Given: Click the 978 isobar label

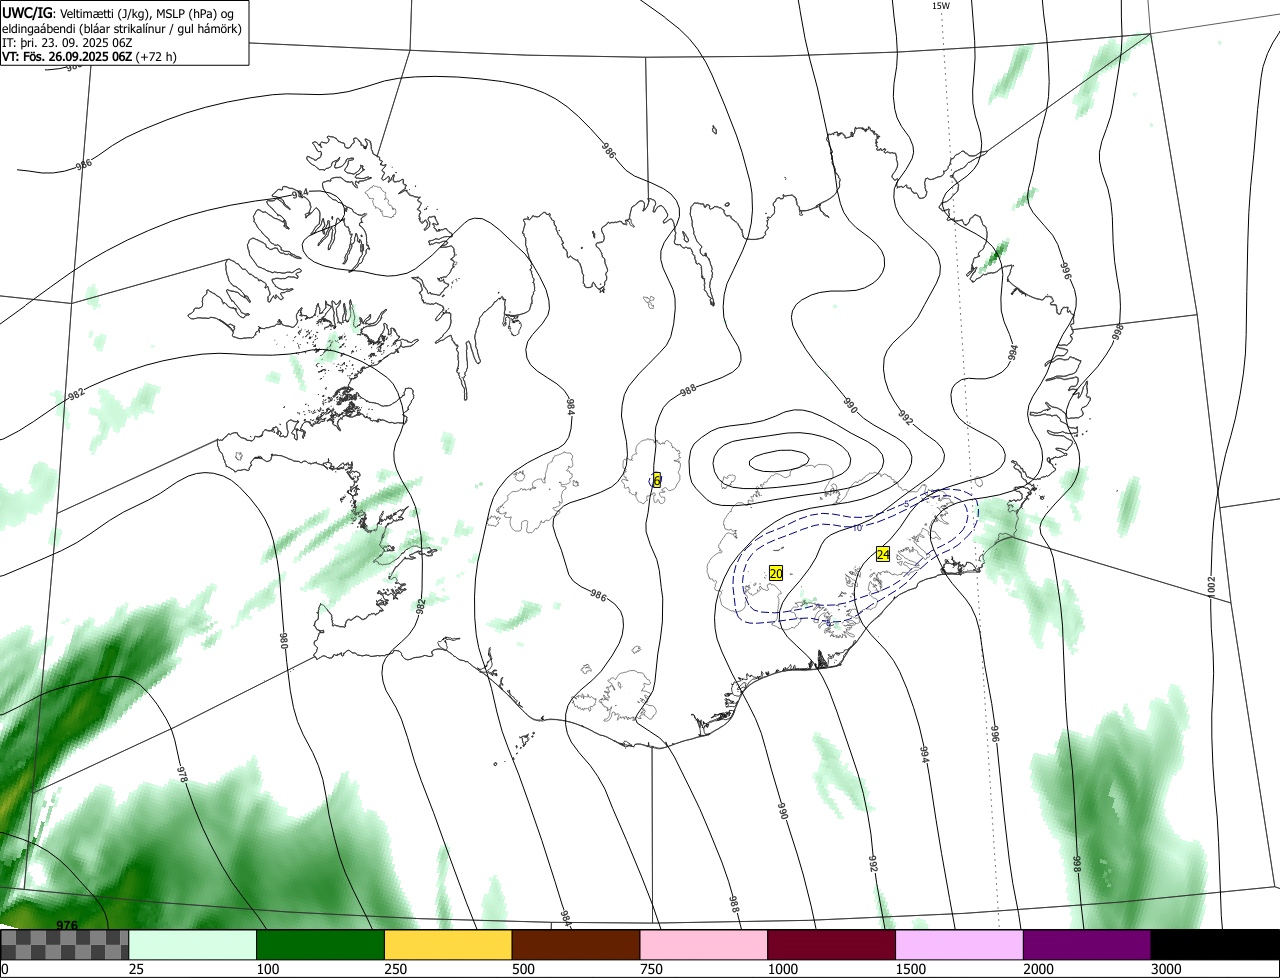Looking at the screenshot, I should click(183, 777).
